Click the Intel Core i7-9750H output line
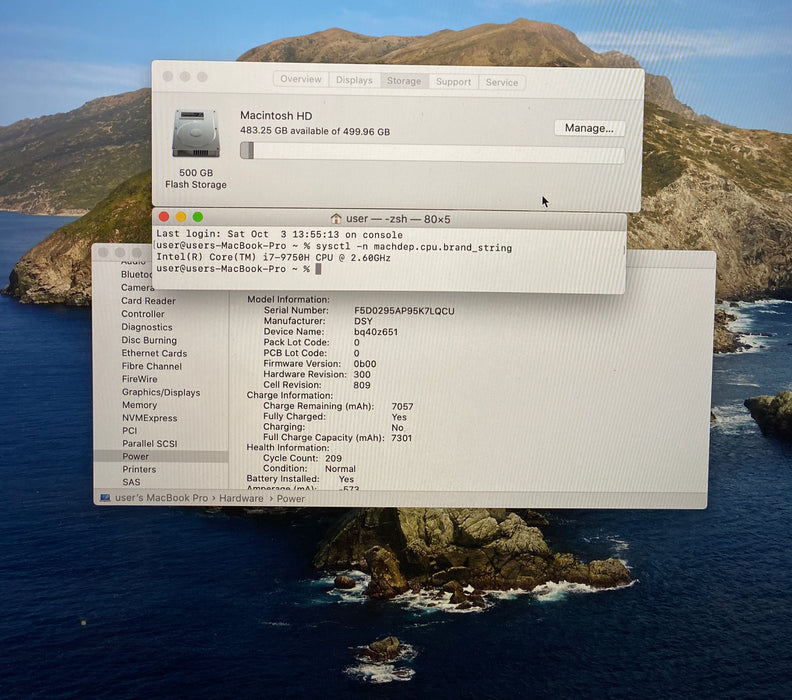792x700 pixels. (273, 257)
